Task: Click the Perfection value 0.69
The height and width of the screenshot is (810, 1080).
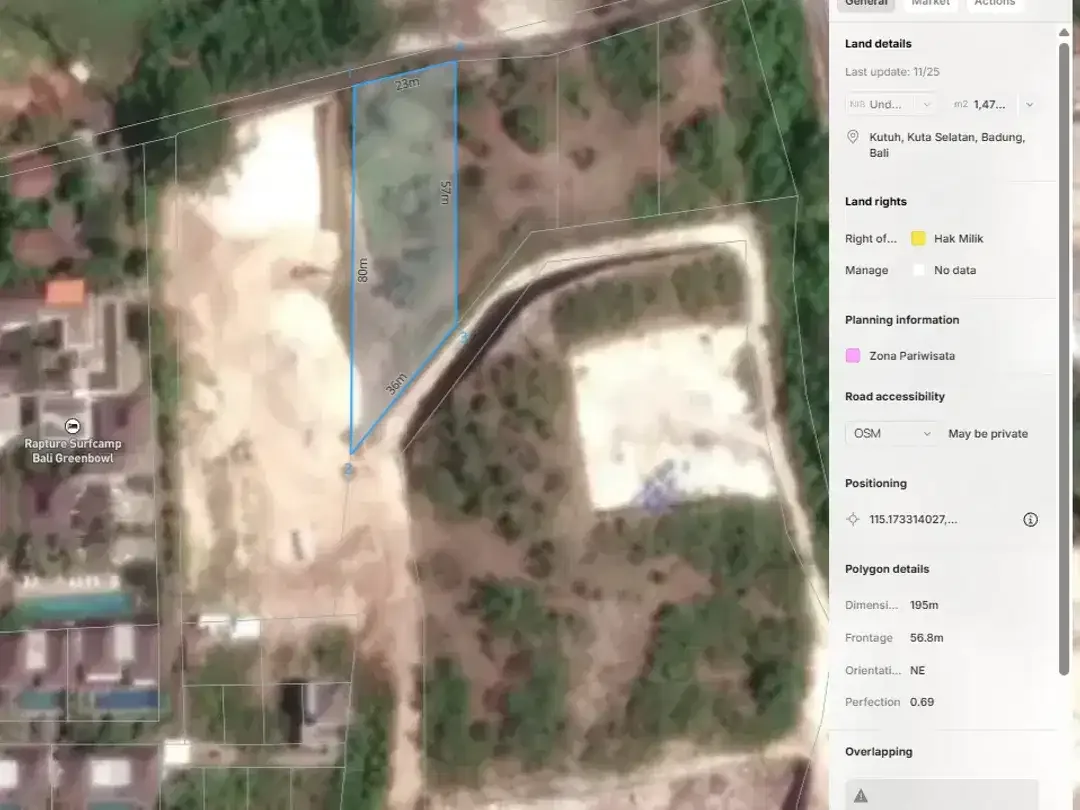Action: (922, 702)
